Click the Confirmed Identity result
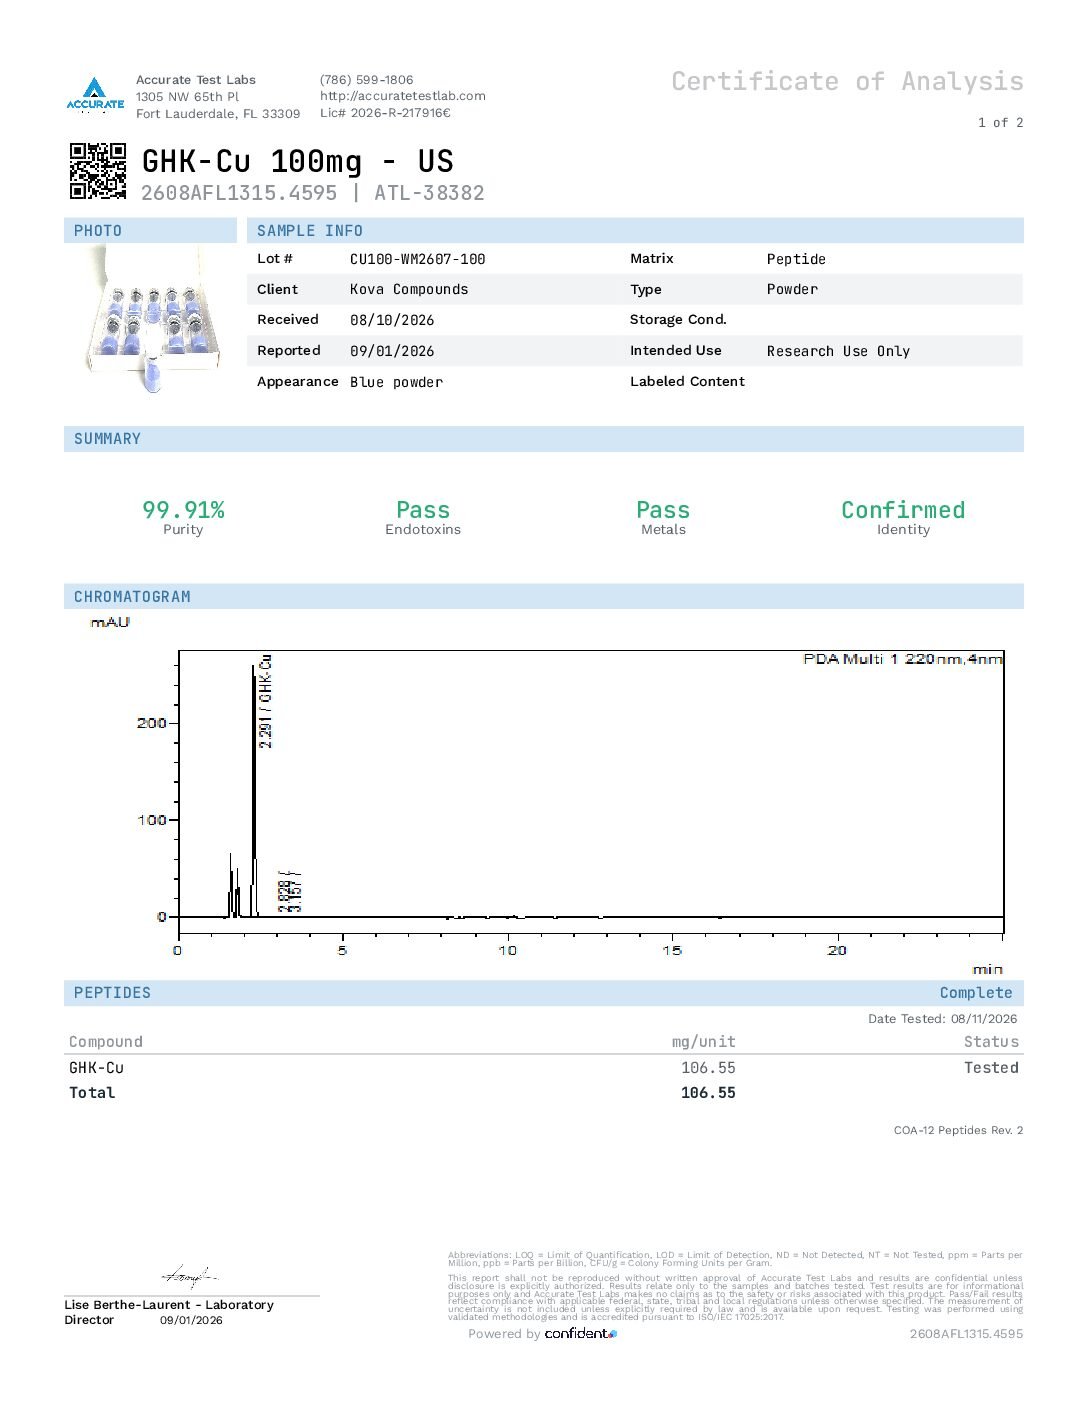This screenshot has height=1408, width=1088. [903, 518]
